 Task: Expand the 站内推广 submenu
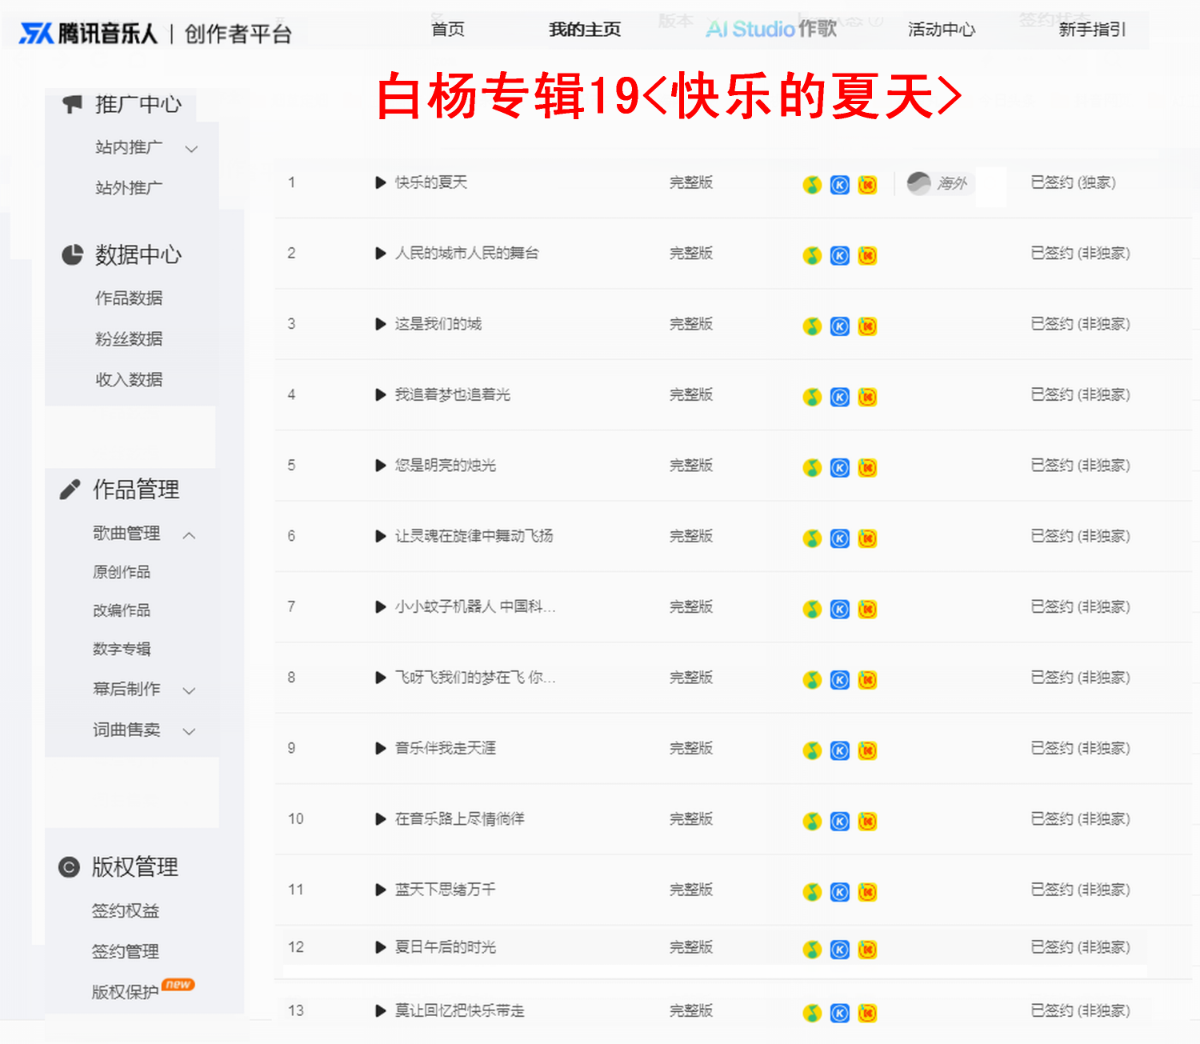coord(191,149)
